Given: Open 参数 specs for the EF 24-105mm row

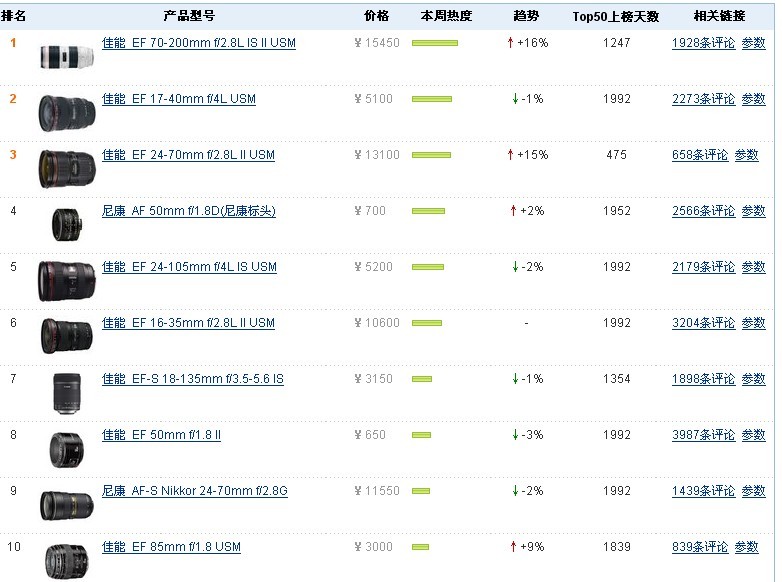Looking at the screenshot, I should (753, 267).
